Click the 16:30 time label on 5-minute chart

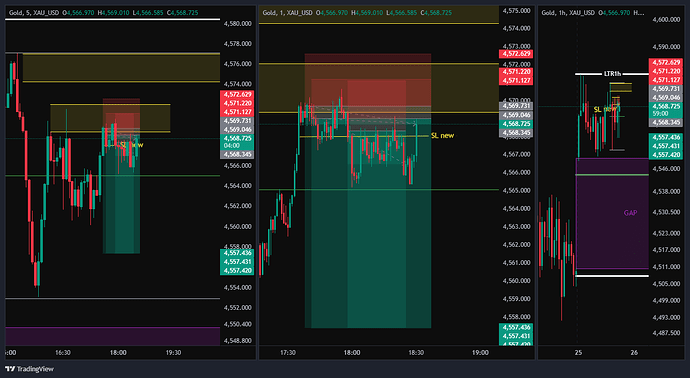pyautogui.click(x=62, y=353)
